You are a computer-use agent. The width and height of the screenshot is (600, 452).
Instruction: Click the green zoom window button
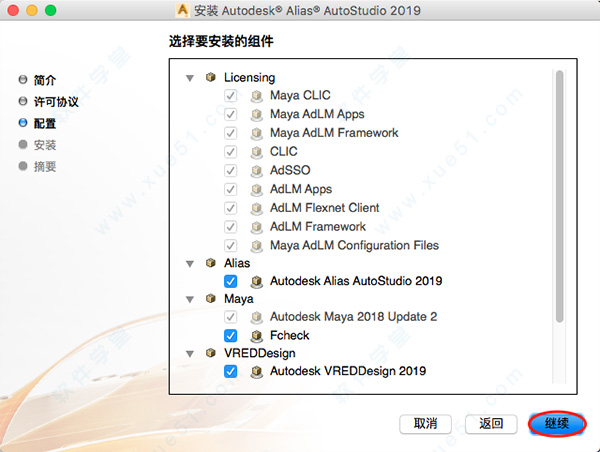pyautogui.click(x=51, y=10)
